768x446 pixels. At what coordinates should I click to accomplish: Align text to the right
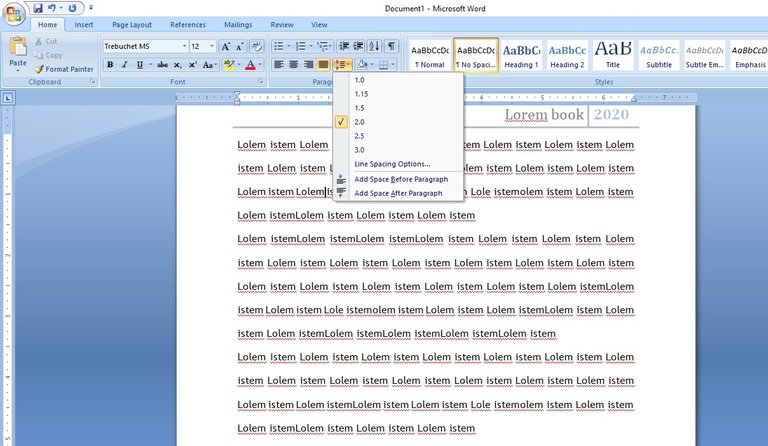[309, 65]
